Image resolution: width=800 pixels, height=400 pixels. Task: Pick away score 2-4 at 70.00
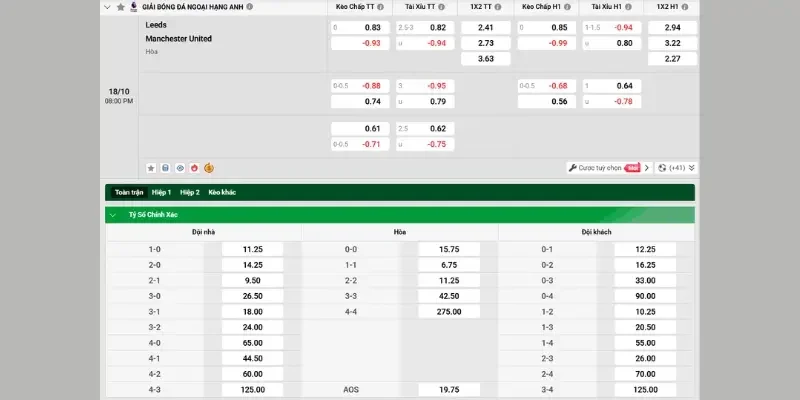click(645, 374)
